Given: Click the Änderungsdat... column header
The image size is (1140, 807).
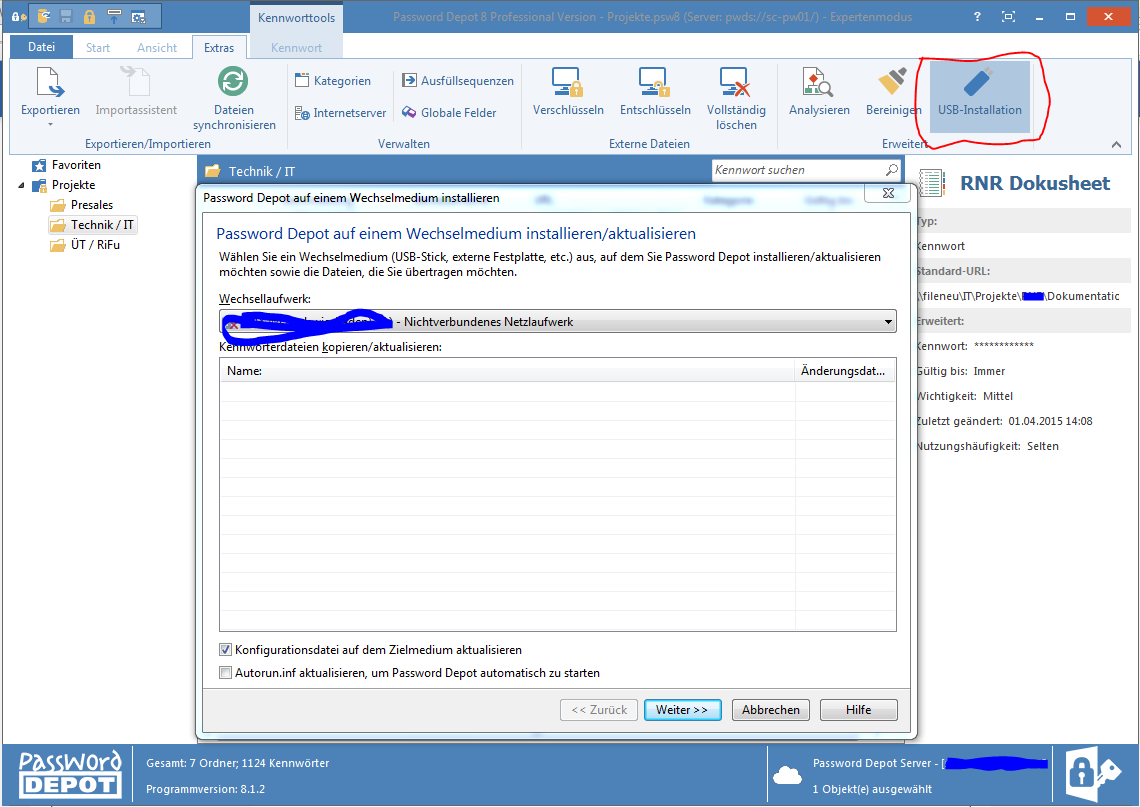Looking at the screenshot, I should click(x=845, y=371).
